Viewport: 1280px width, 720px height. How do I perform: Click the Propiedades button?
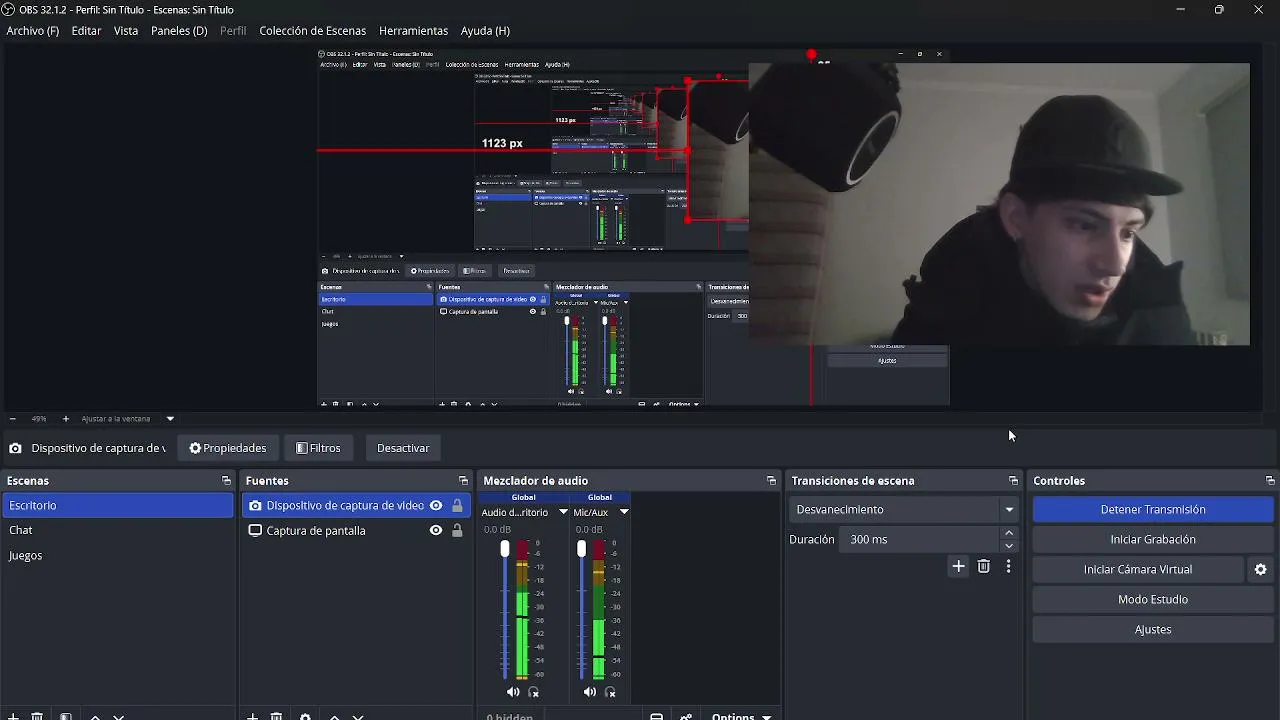click(x=228, y=448)
